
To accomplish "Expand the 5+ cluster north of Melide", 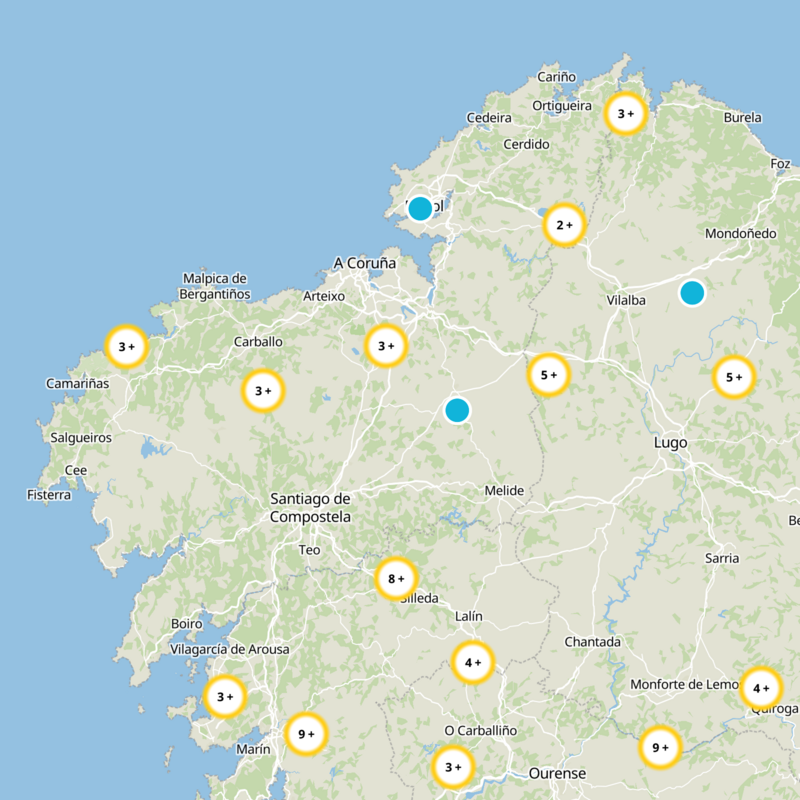I will click(548, 375).
